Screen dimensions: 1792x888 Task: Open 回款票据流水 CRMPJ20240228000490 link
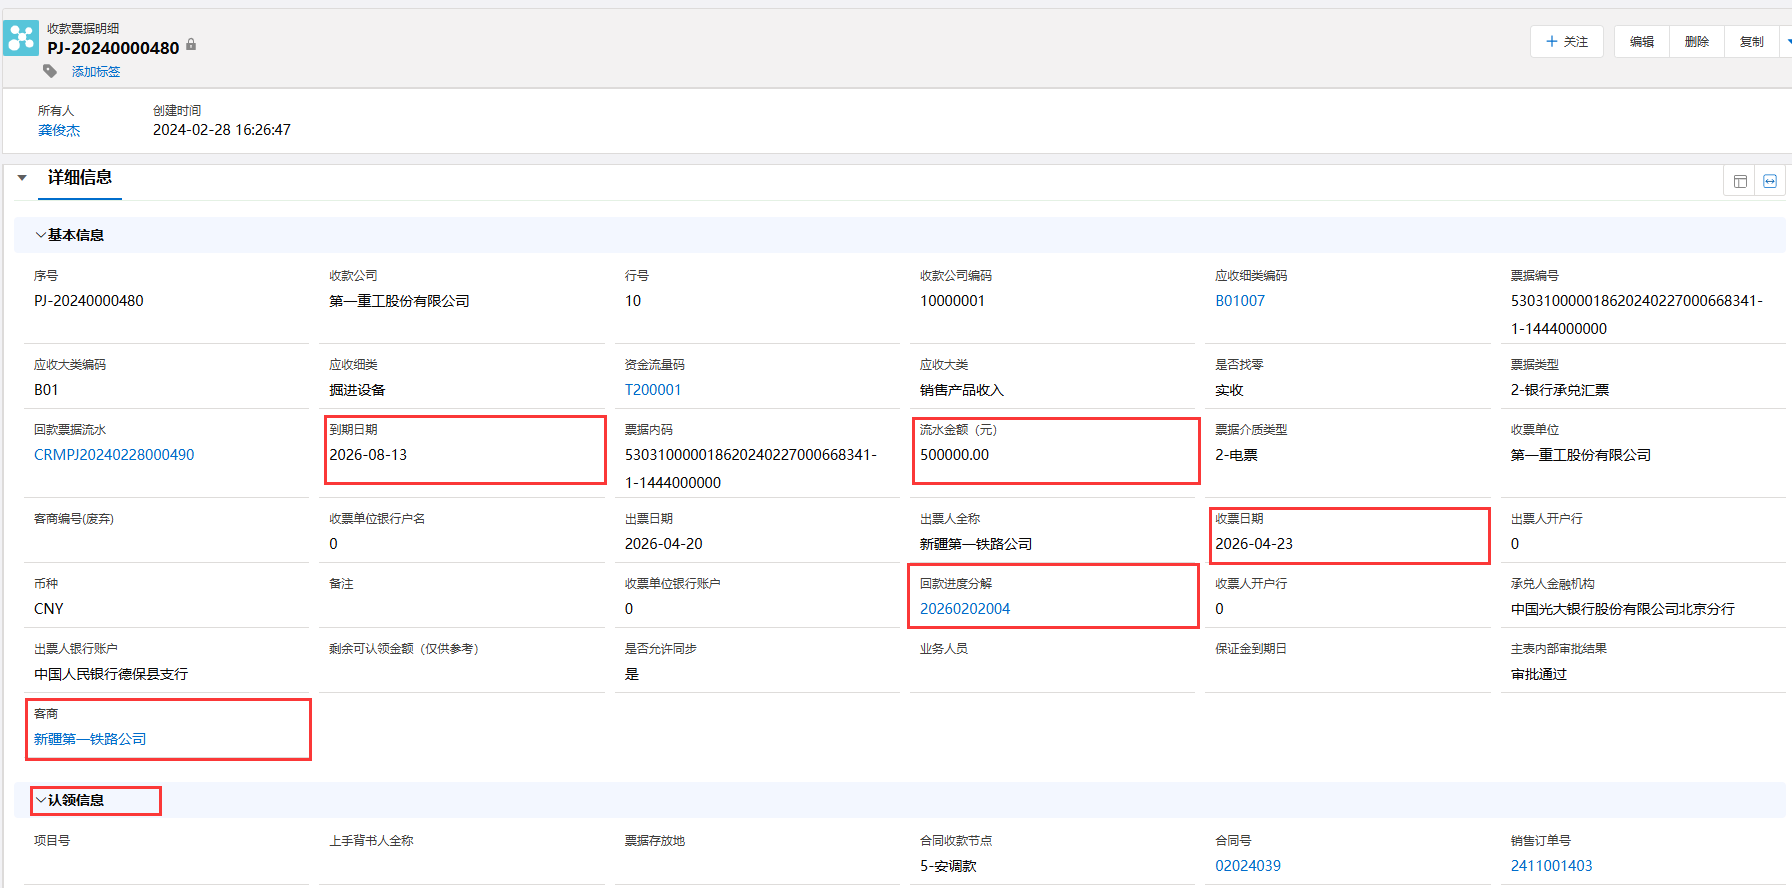tap(114, 455)
